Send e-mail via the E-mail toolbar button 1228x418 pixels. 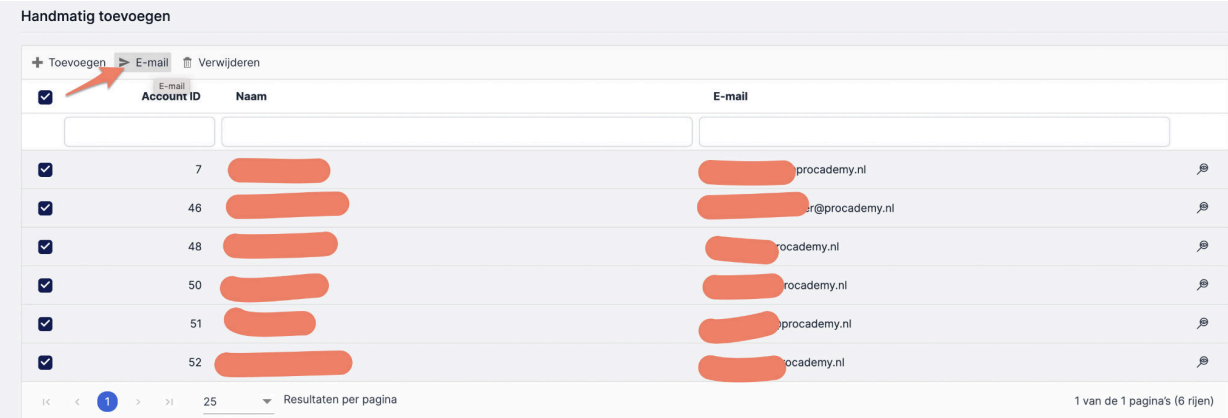(144, 63)
